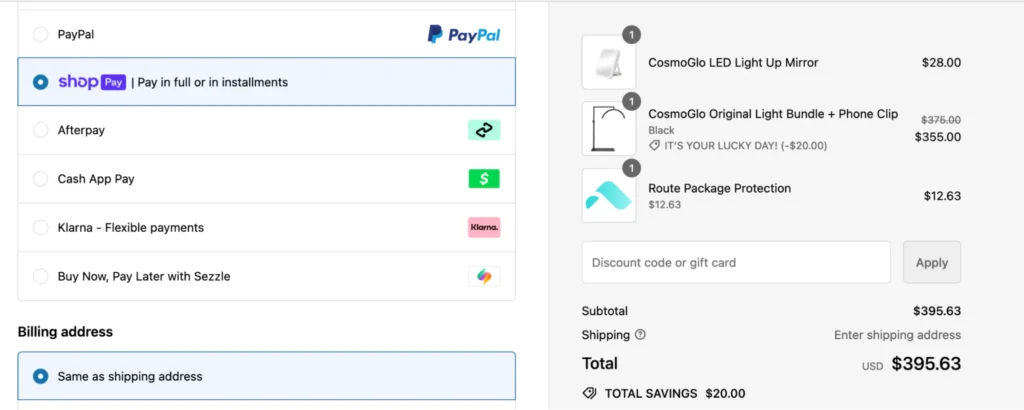Open the CosmoGlo LED Light Up Mirror thumbnail
This screenshot has width=1024, height=410.
point(609,63)
